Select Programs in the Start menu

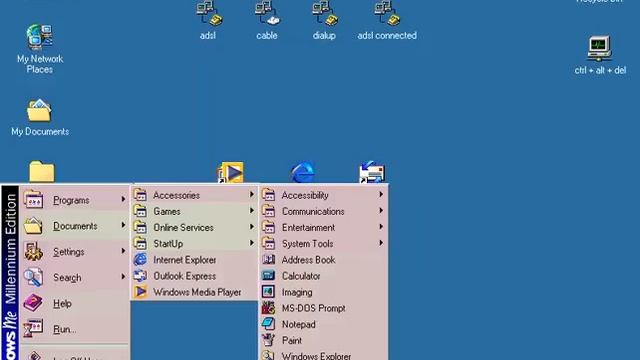pyautogui.click(x=75, y=200)
